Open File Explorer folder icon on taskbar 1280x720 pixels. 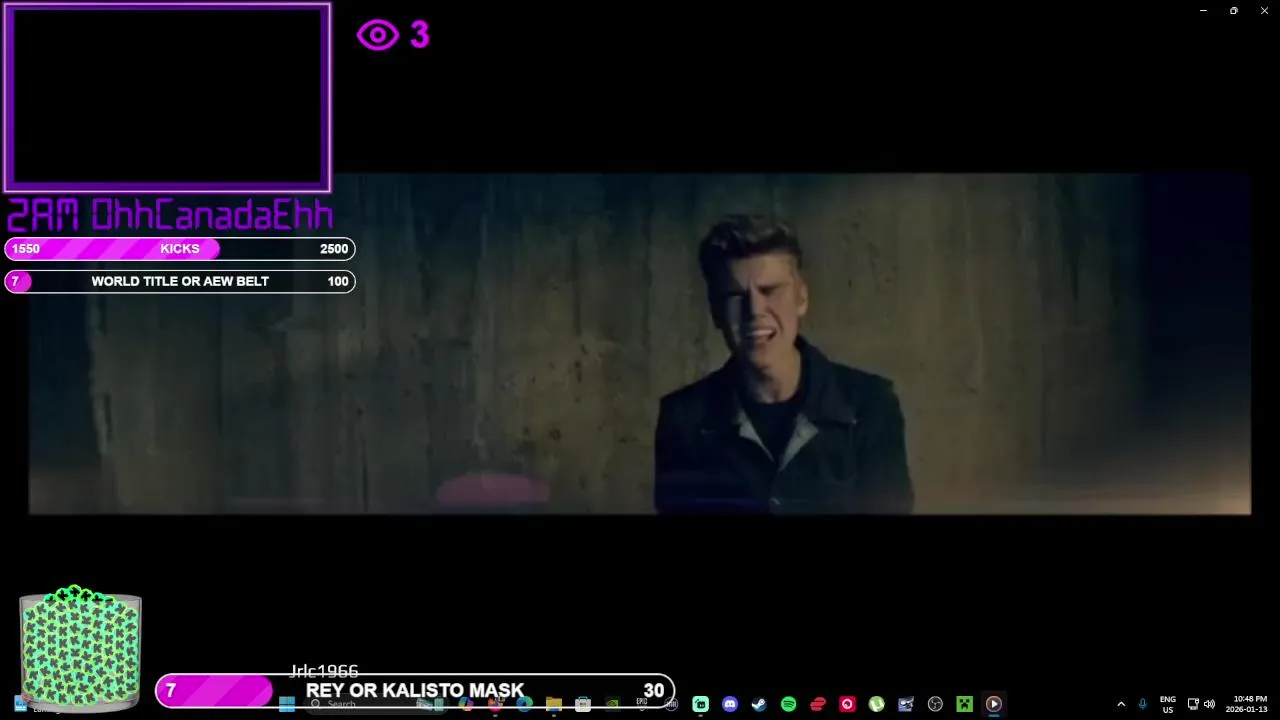553,704
